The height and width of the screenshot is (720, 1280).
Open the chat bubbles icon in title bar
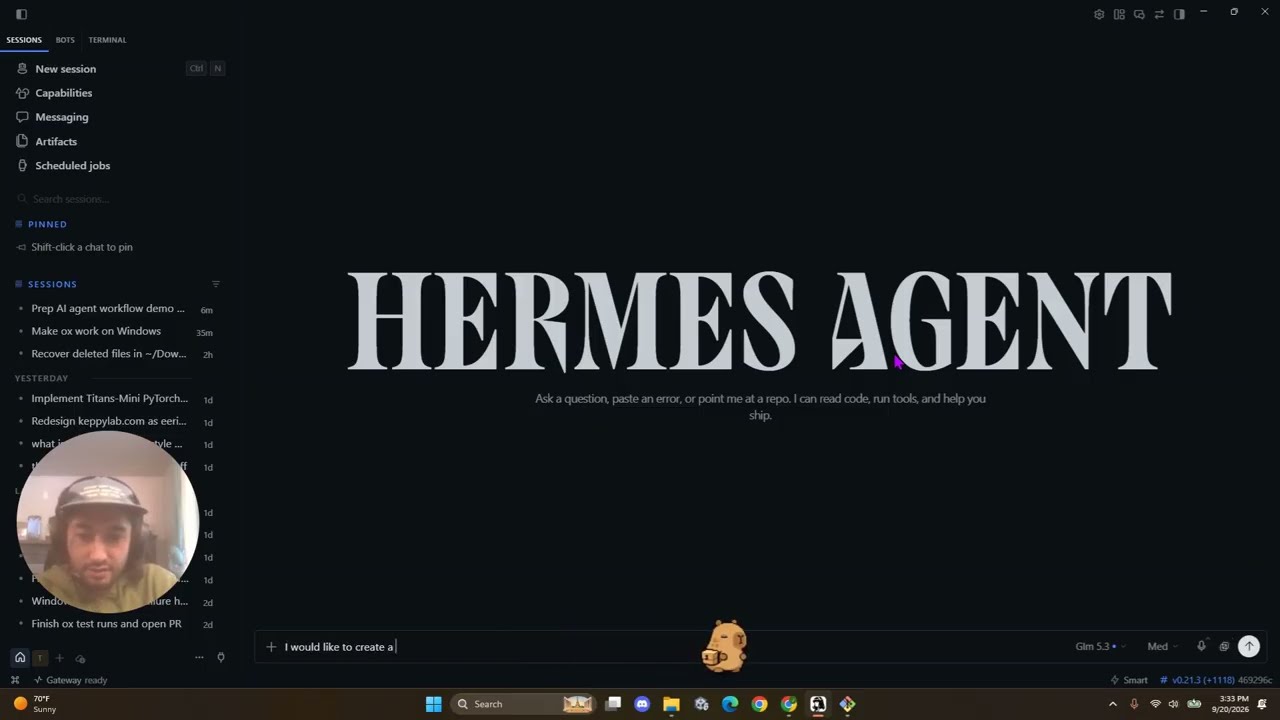(x=1139, y=14)
